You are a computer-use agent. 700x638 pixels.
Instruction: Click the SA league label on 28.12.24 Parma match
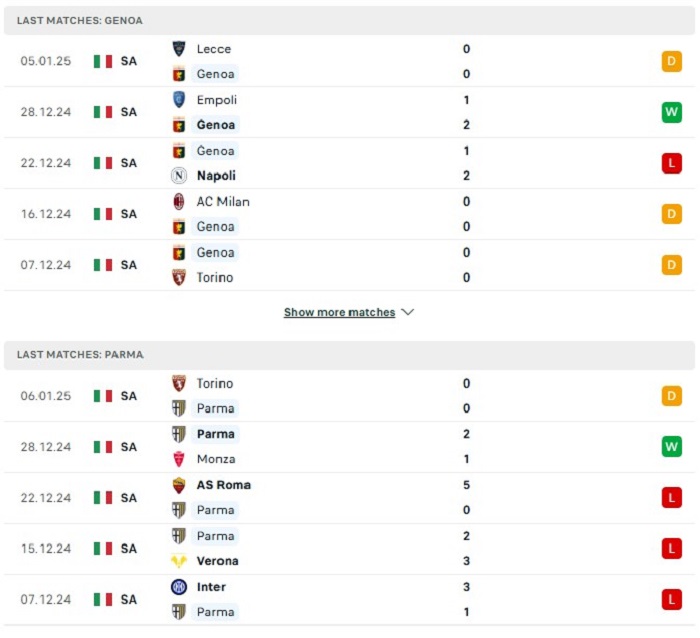click(x=129, y=447)
